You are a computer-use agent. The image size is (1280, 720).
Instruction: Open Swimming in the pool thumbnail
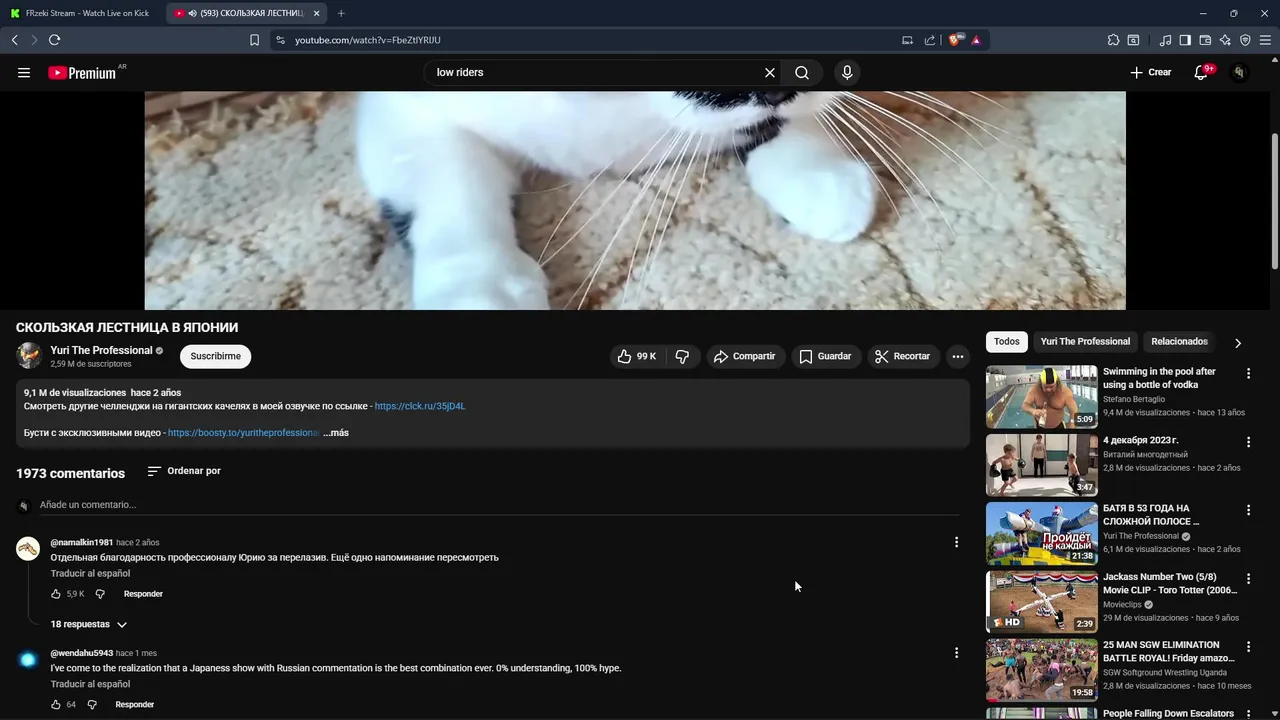[x=1041, y=397]
